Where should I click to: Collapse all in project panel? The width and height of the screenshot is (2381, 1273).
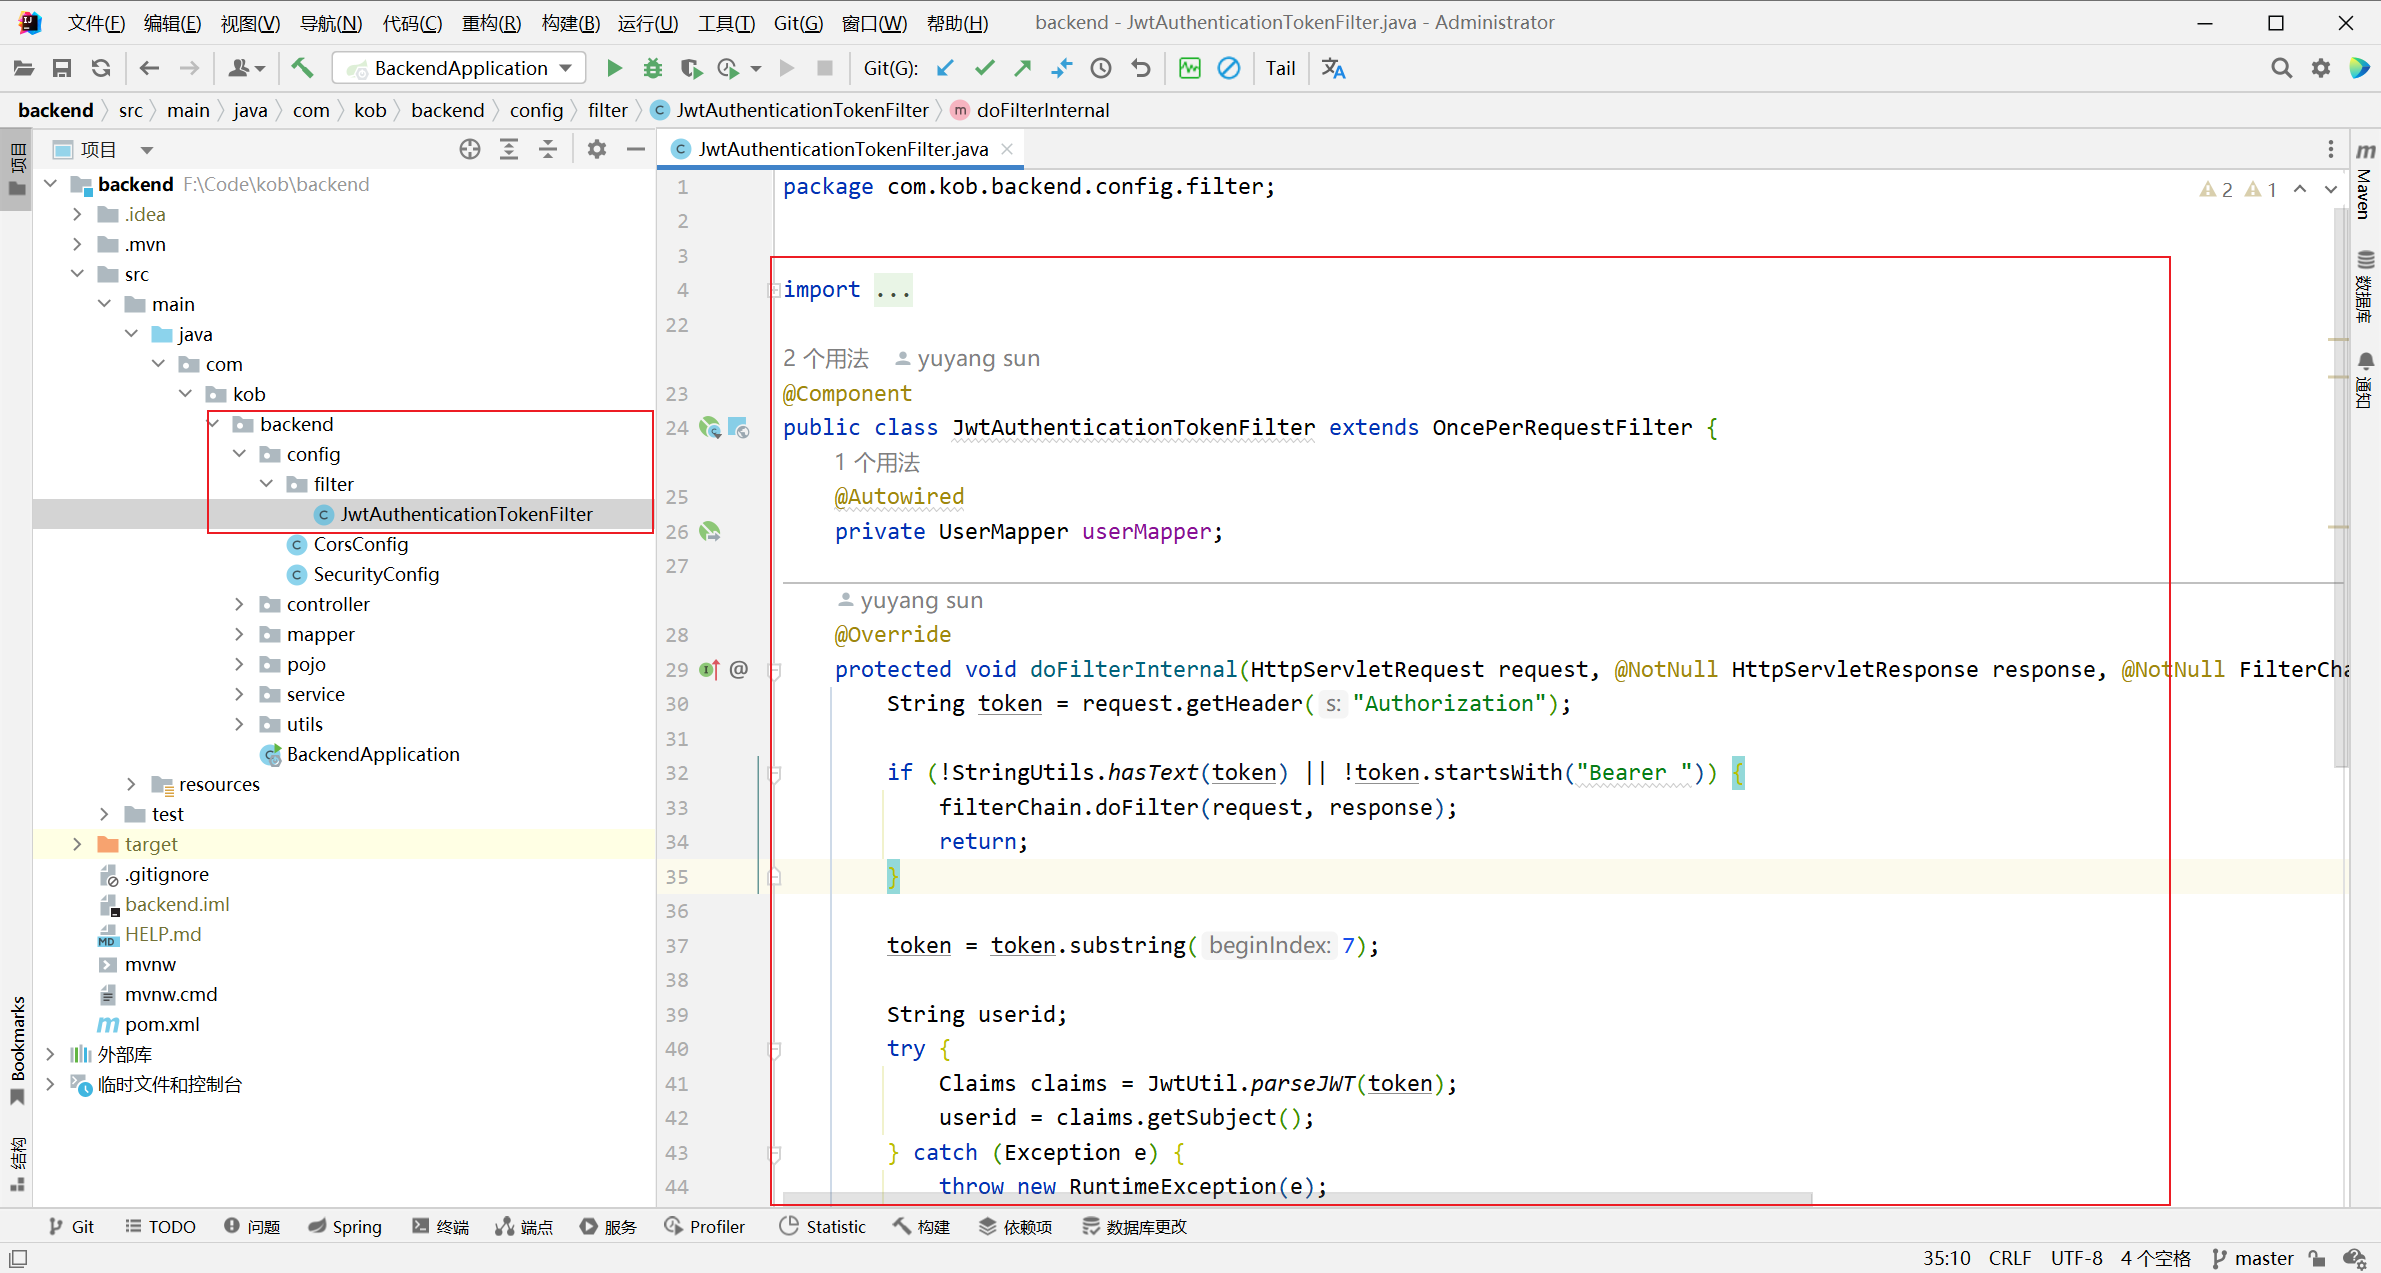click(x=548, y=149)
